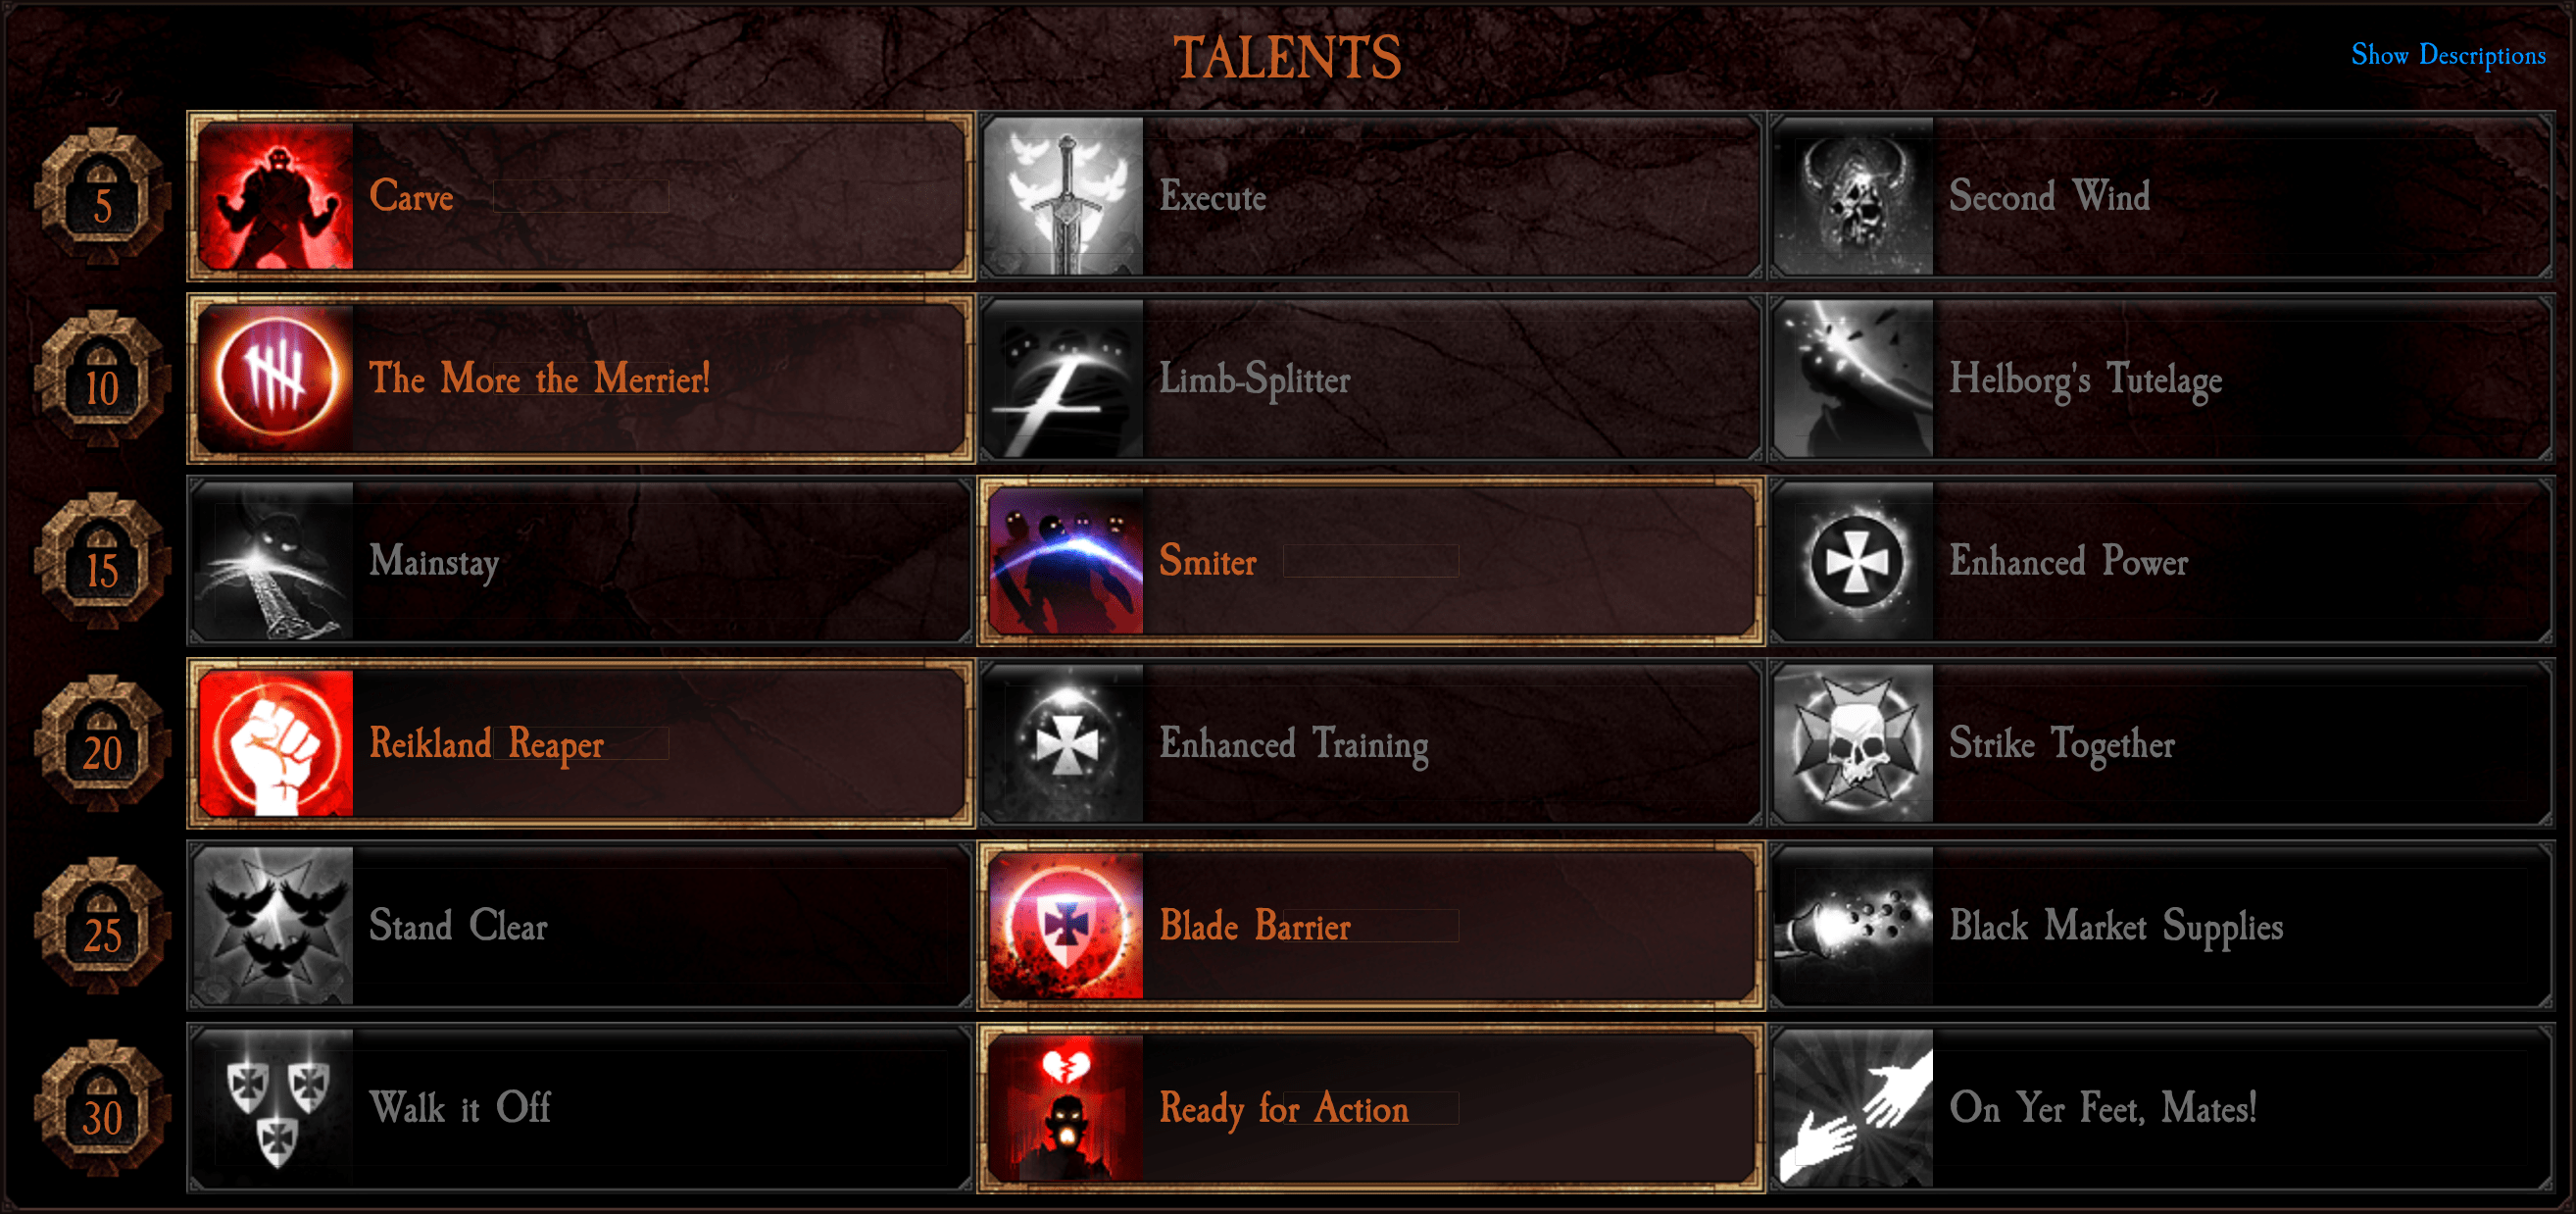2576x1214 pixels.
Task: Toggle The More the Merrier! talent
Action: (x=581, y=378)
